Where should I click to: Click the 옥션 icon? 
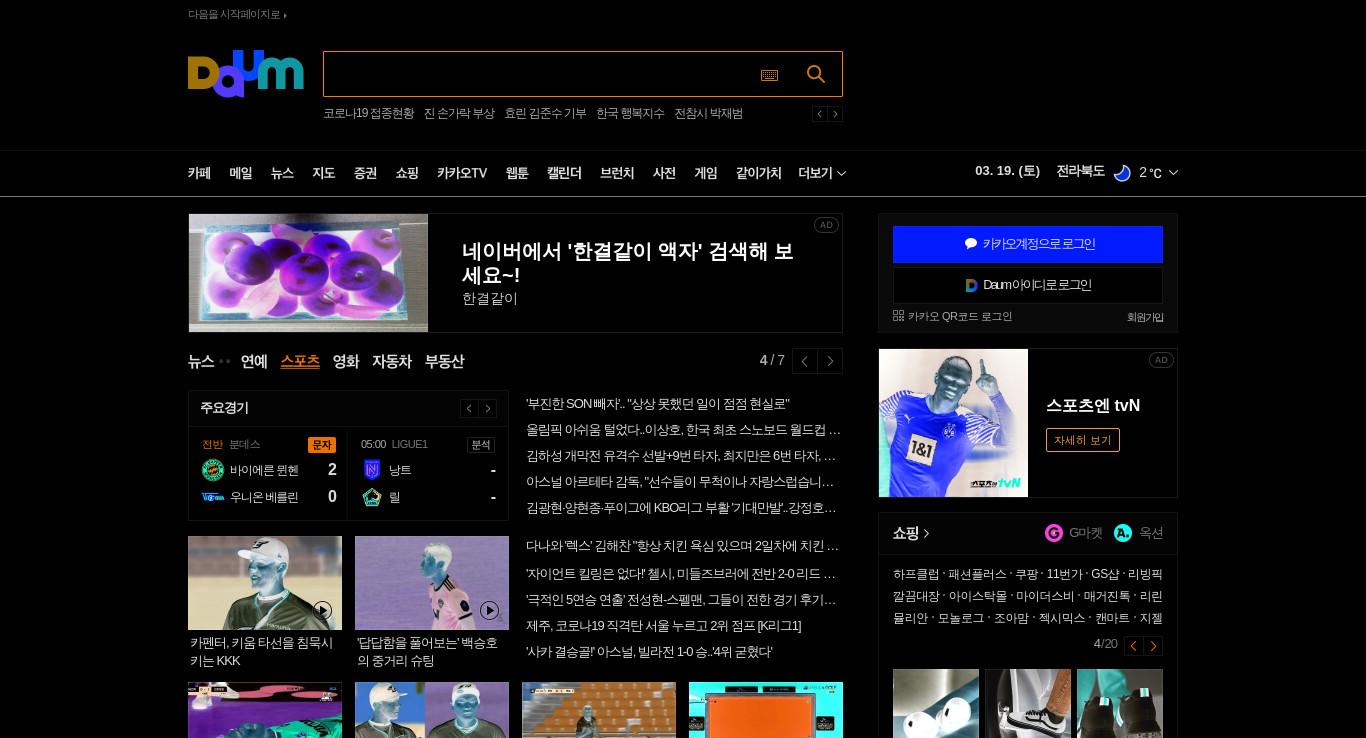point(1123,533)
